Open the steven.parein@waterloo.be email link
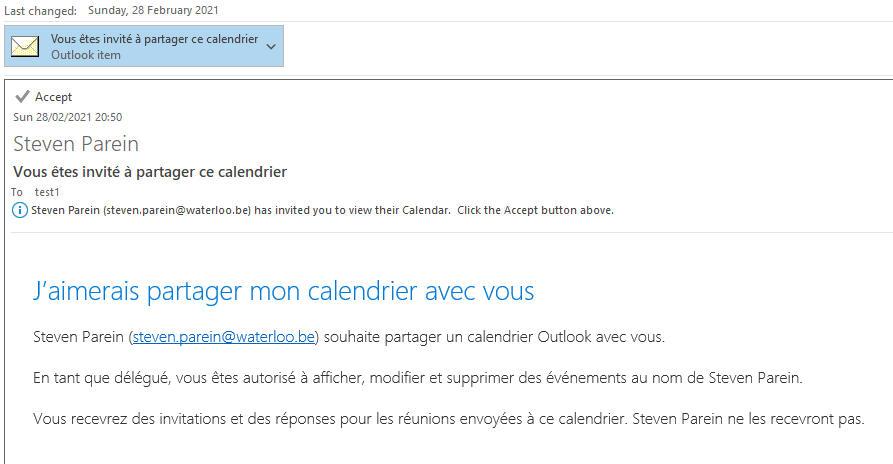 [224, 336]
